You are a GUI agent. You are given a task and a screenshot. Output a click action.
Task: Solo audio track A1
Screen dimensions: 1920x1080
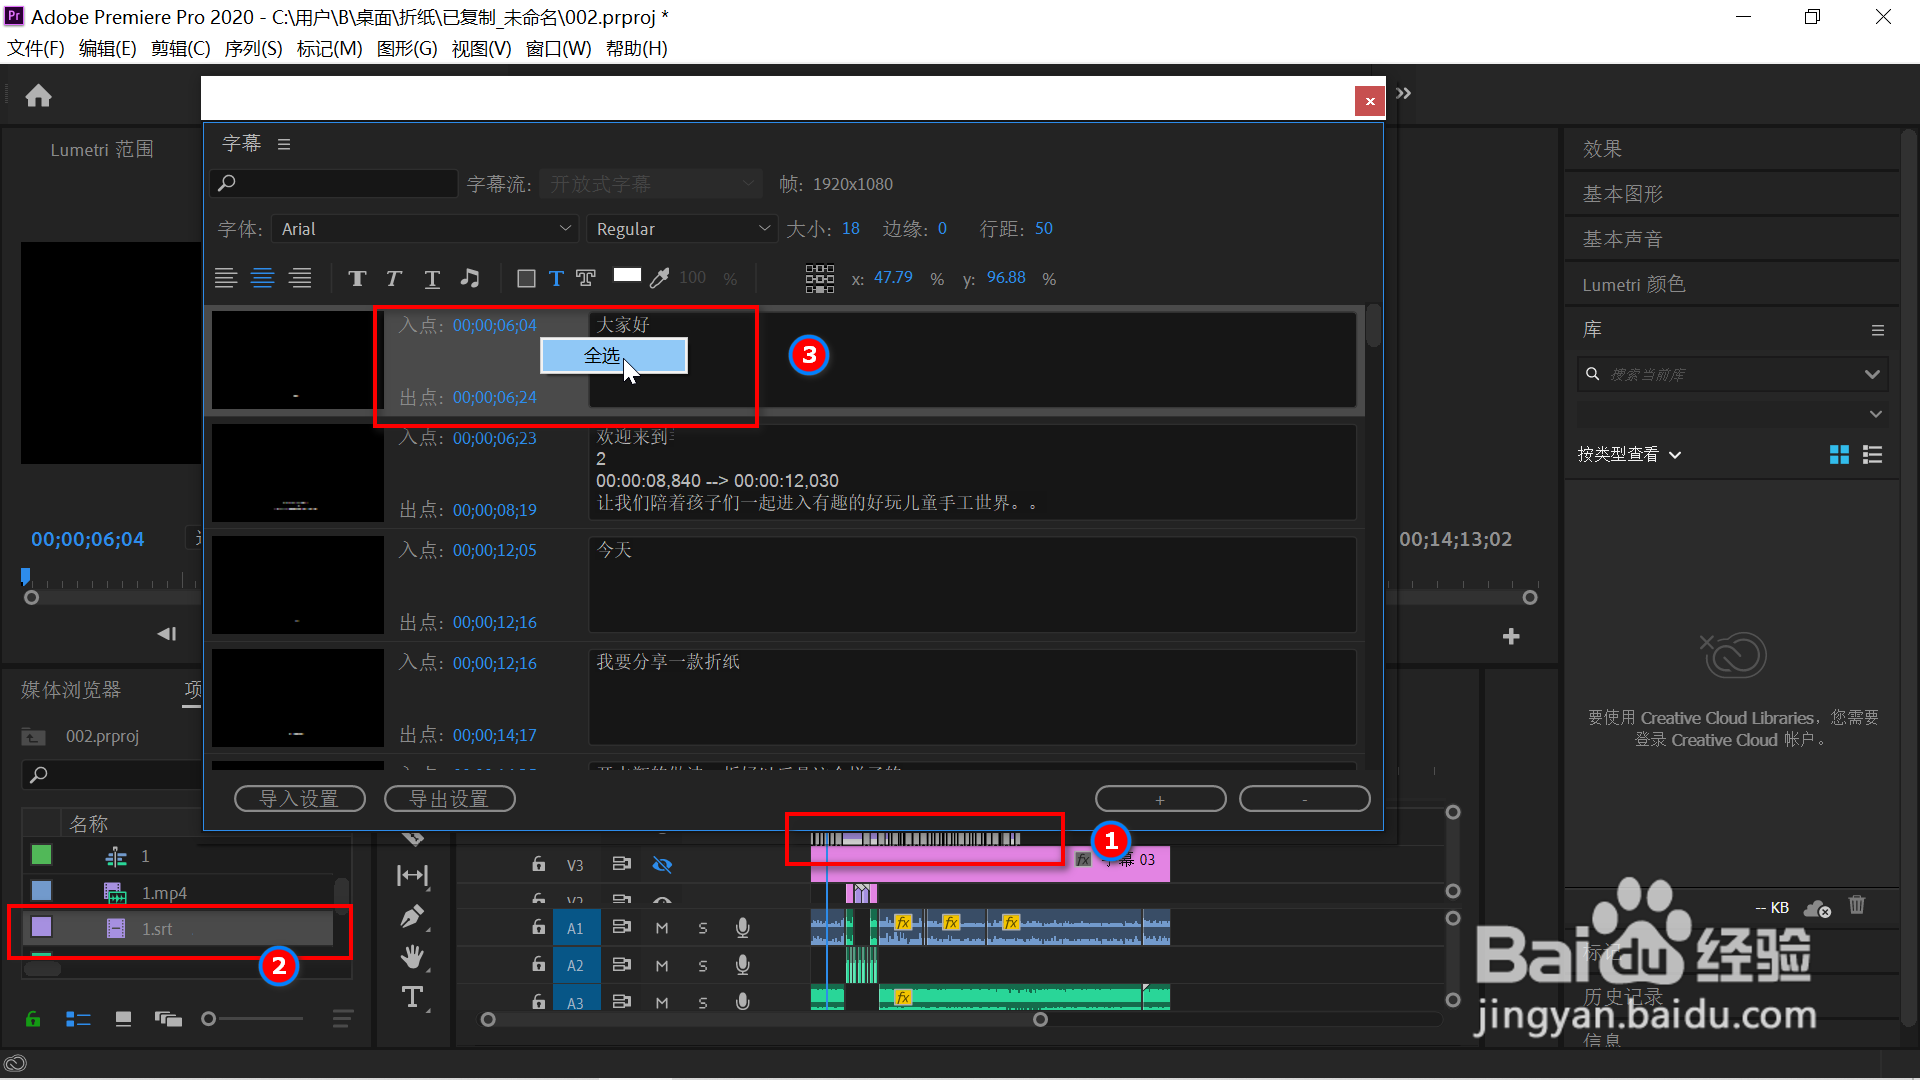(x=703, y=928)
